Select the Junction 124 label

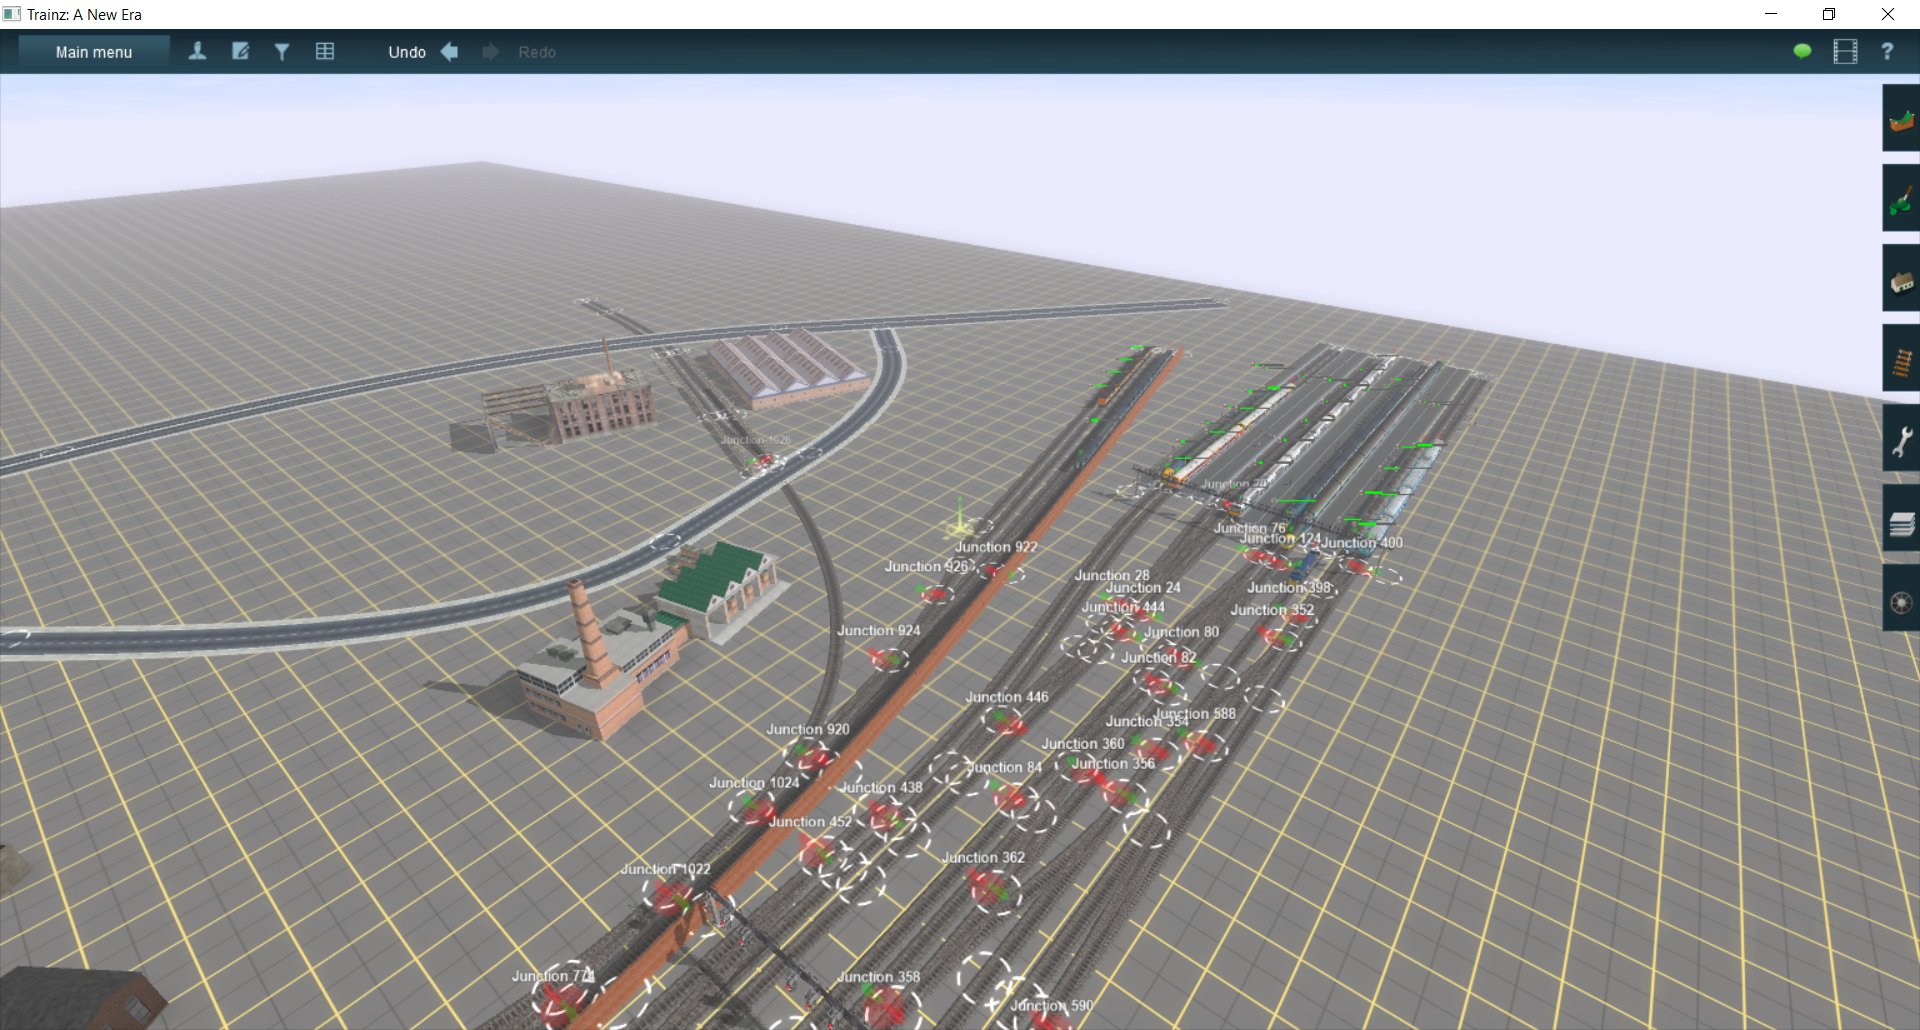tap(1281, 537)
